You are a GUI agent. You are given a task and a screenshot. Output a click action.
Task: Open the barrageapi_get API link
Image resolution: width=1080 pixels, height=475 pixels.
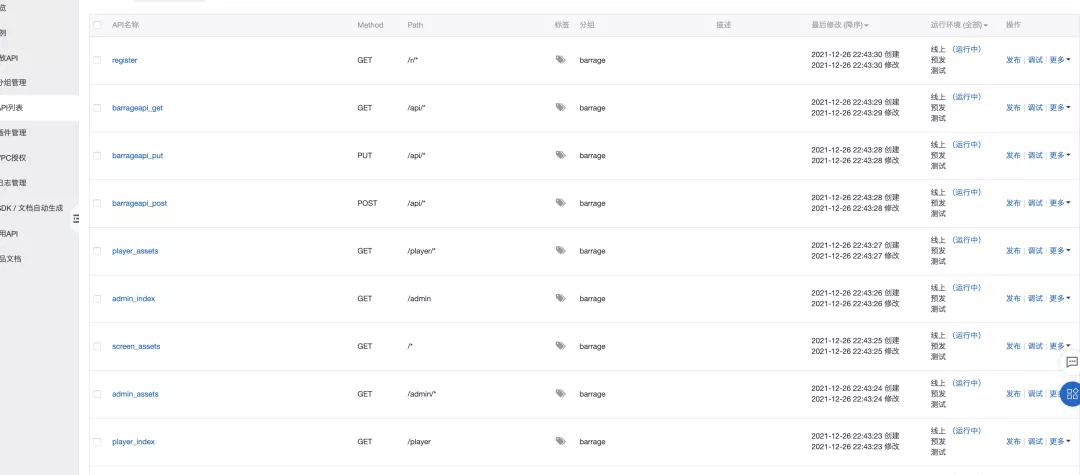click(137, 108)
